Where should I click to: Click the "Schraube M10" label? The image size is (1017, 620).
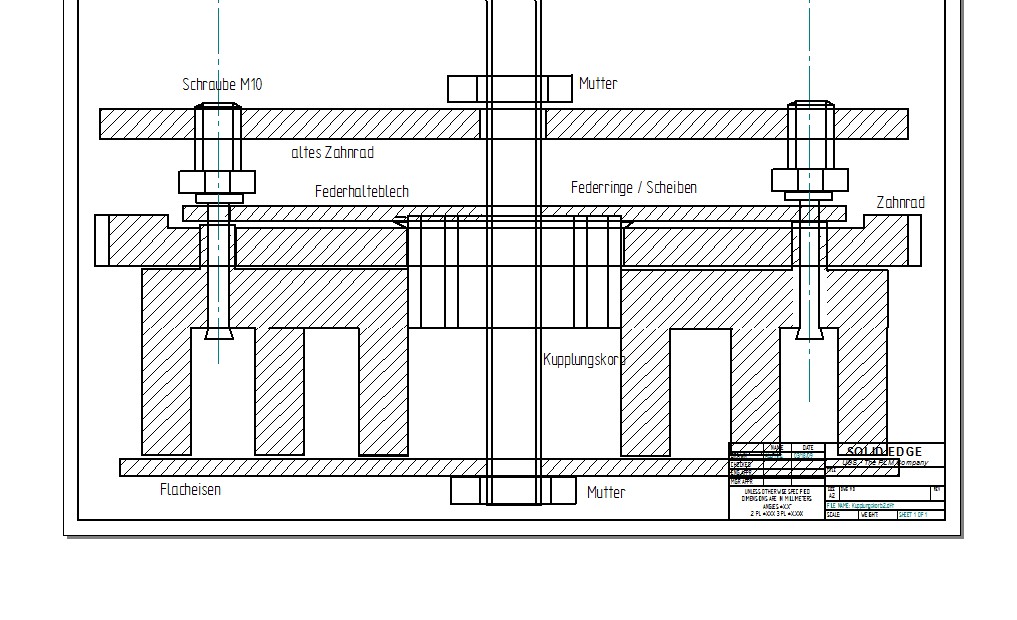click(222, 84)
